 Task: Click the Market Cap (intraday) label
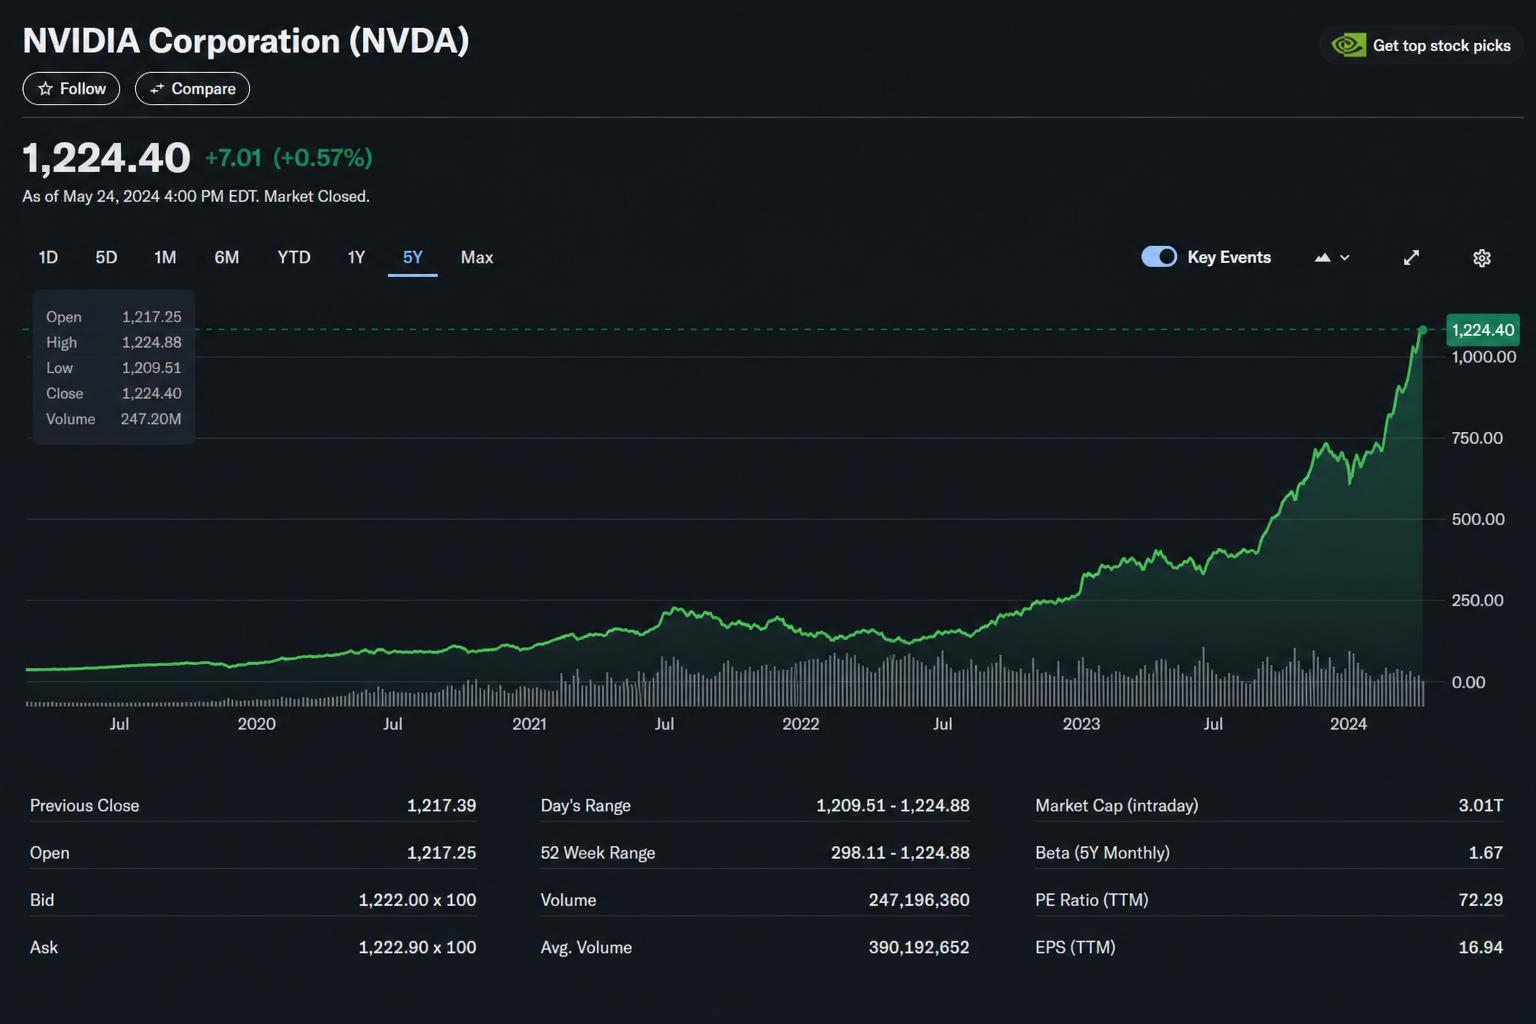pyautogui.click(x=1116, y=806)
